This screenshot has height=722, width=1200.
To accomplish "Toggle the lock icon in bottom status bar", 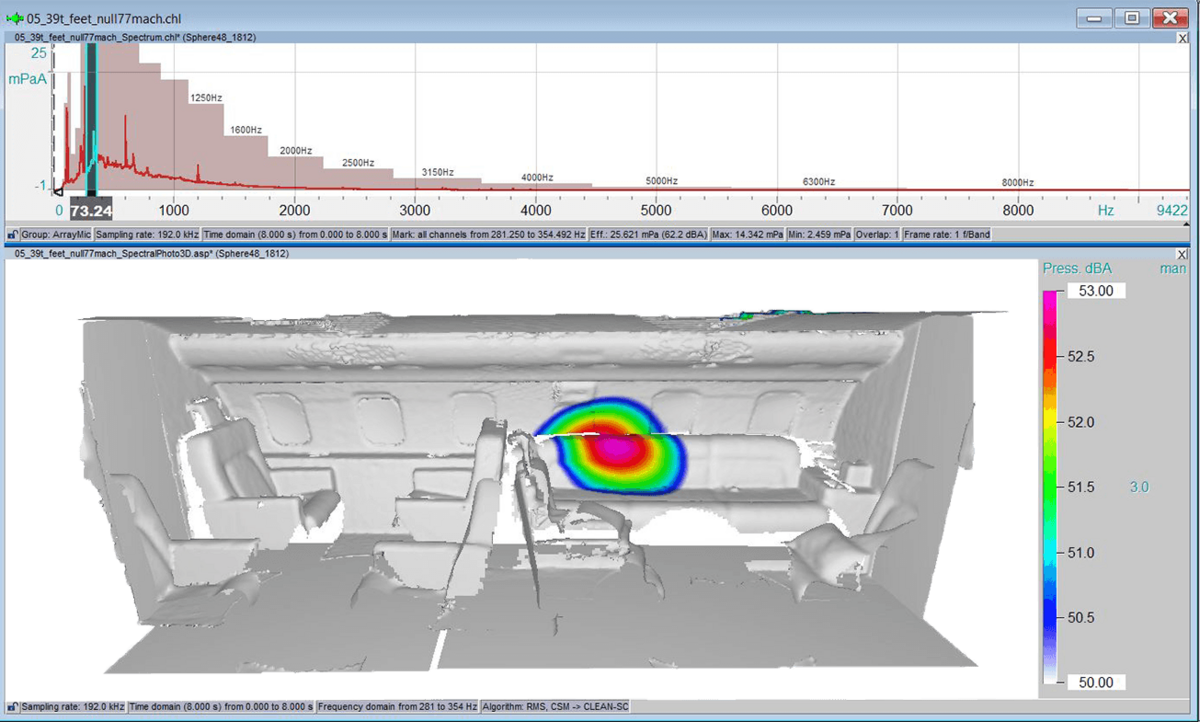I will pos(12,706).
